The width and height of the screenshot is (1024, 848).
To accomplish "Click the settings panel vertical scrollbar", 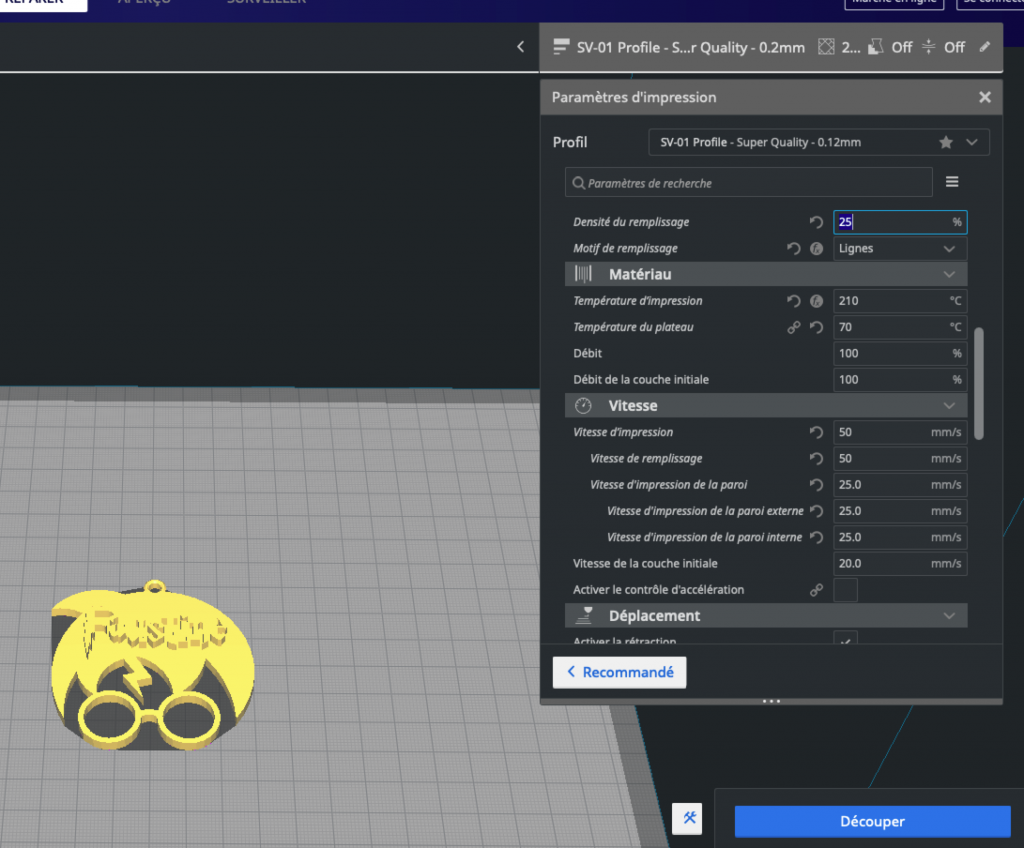I will (979, 382).
